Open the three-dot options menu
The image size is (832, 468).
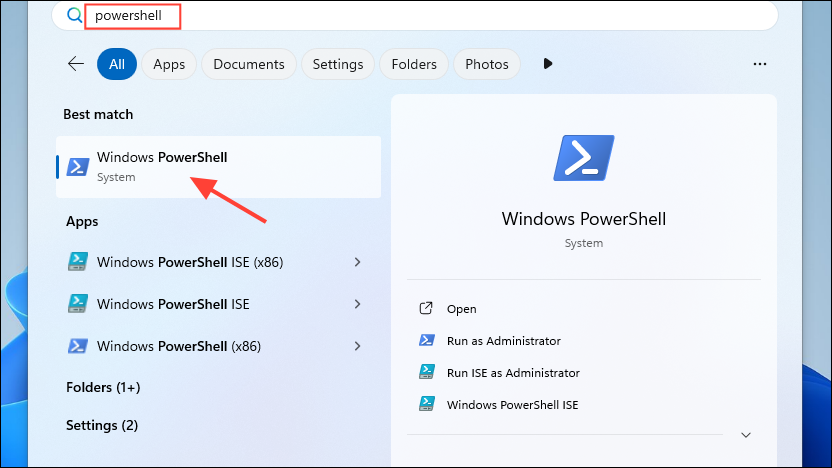(760, 64)
